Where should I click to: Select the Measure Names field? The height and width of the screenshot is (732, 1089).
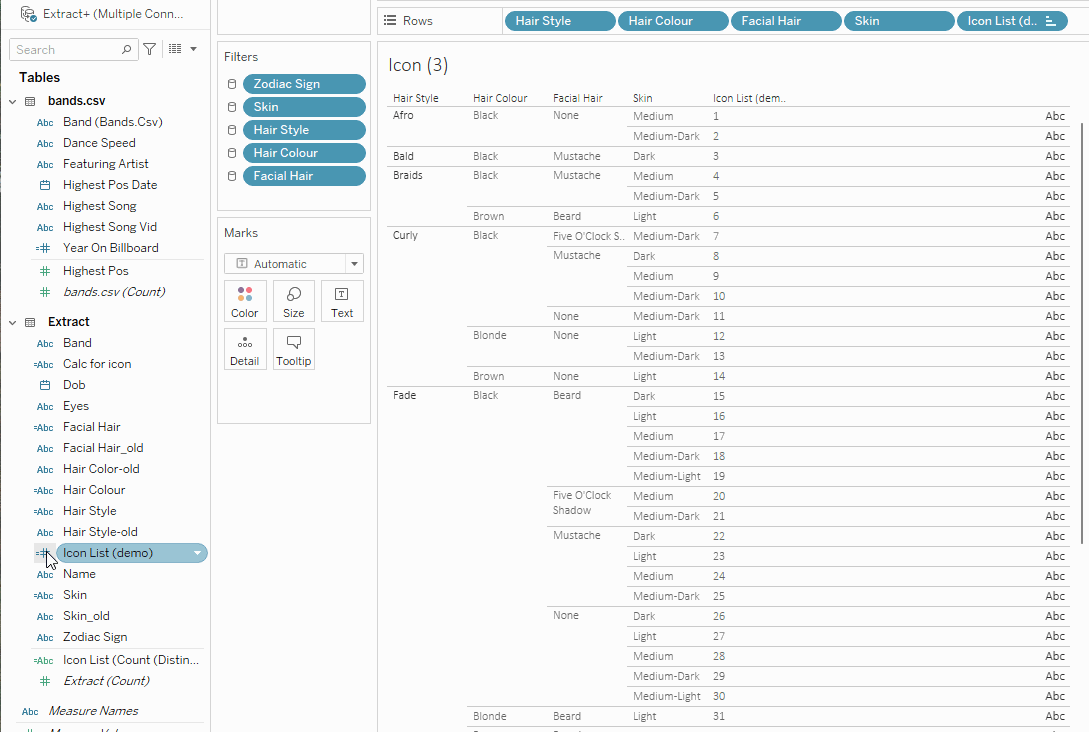93,711
